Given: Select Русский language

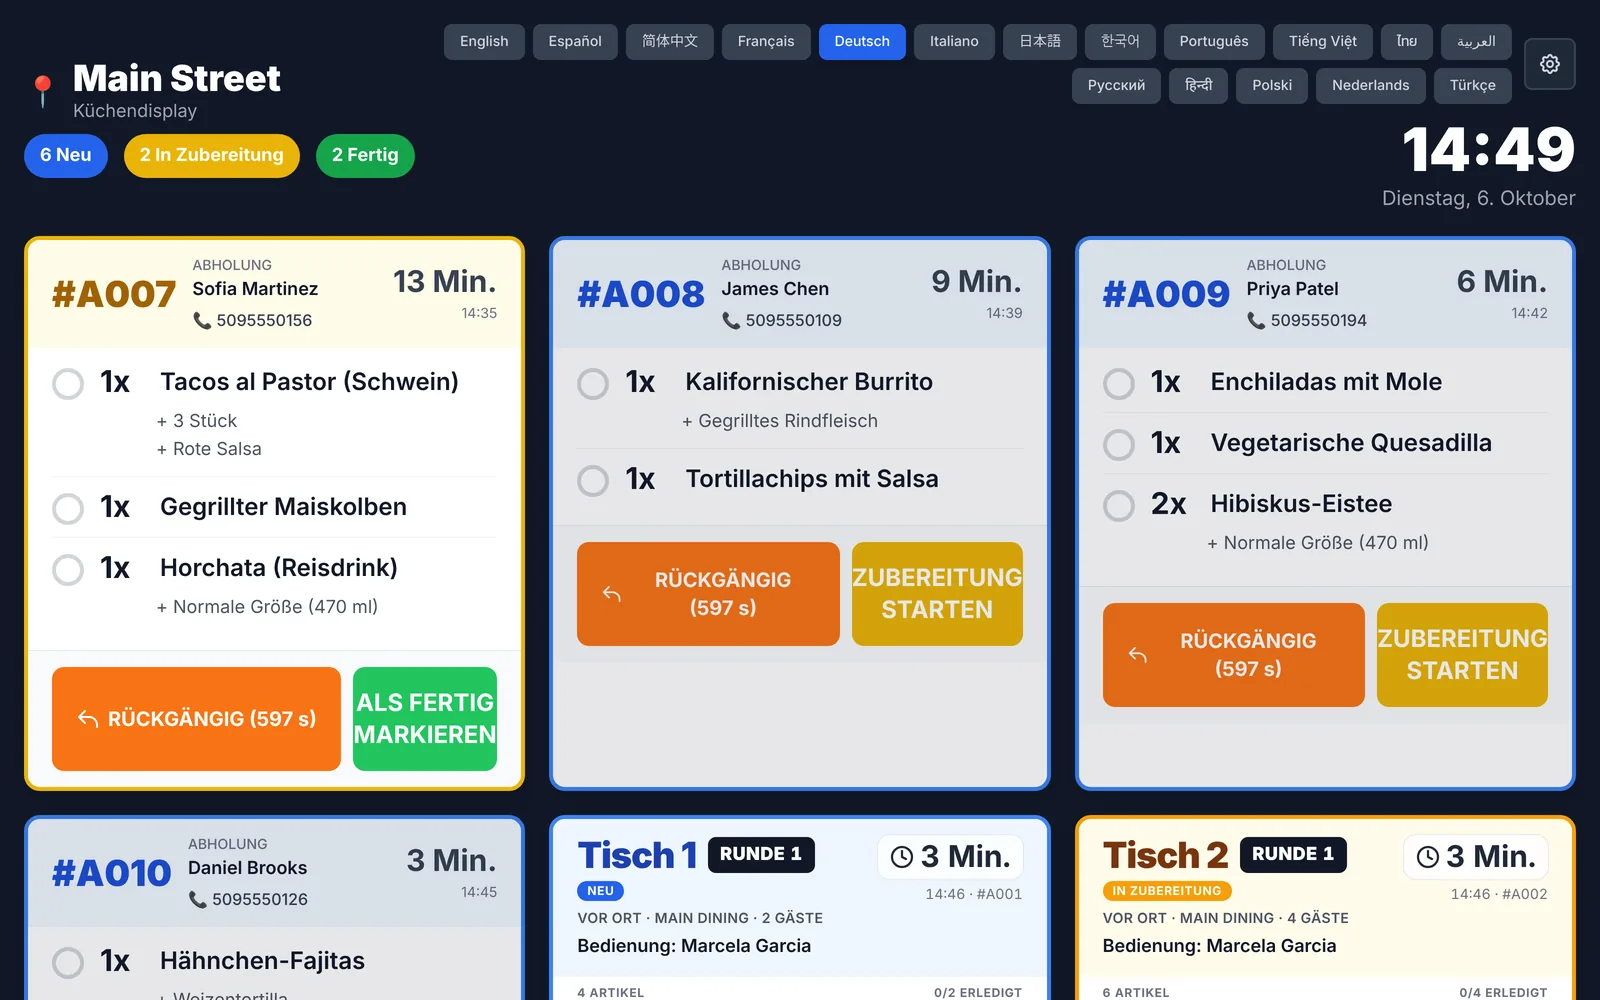Looking at the screenshot, I should pyautogui.click(x=1116, y=86).
